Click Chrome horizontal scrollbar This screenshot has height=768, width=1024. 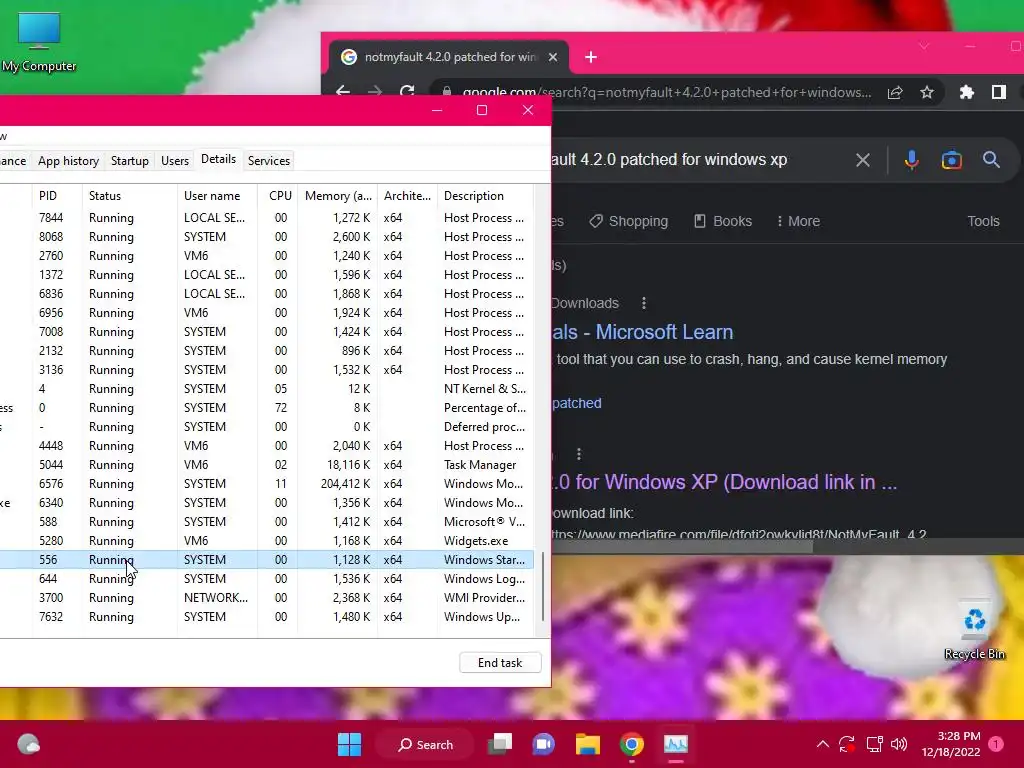click(683, 546)
